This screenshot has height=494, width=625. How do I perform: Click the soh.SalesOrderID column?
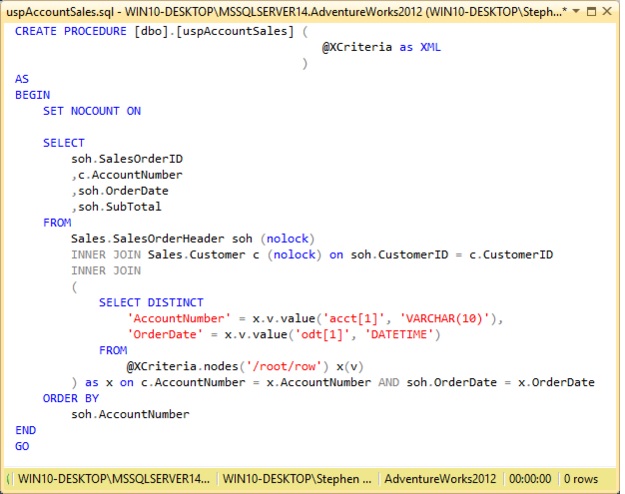click(127, 159)
